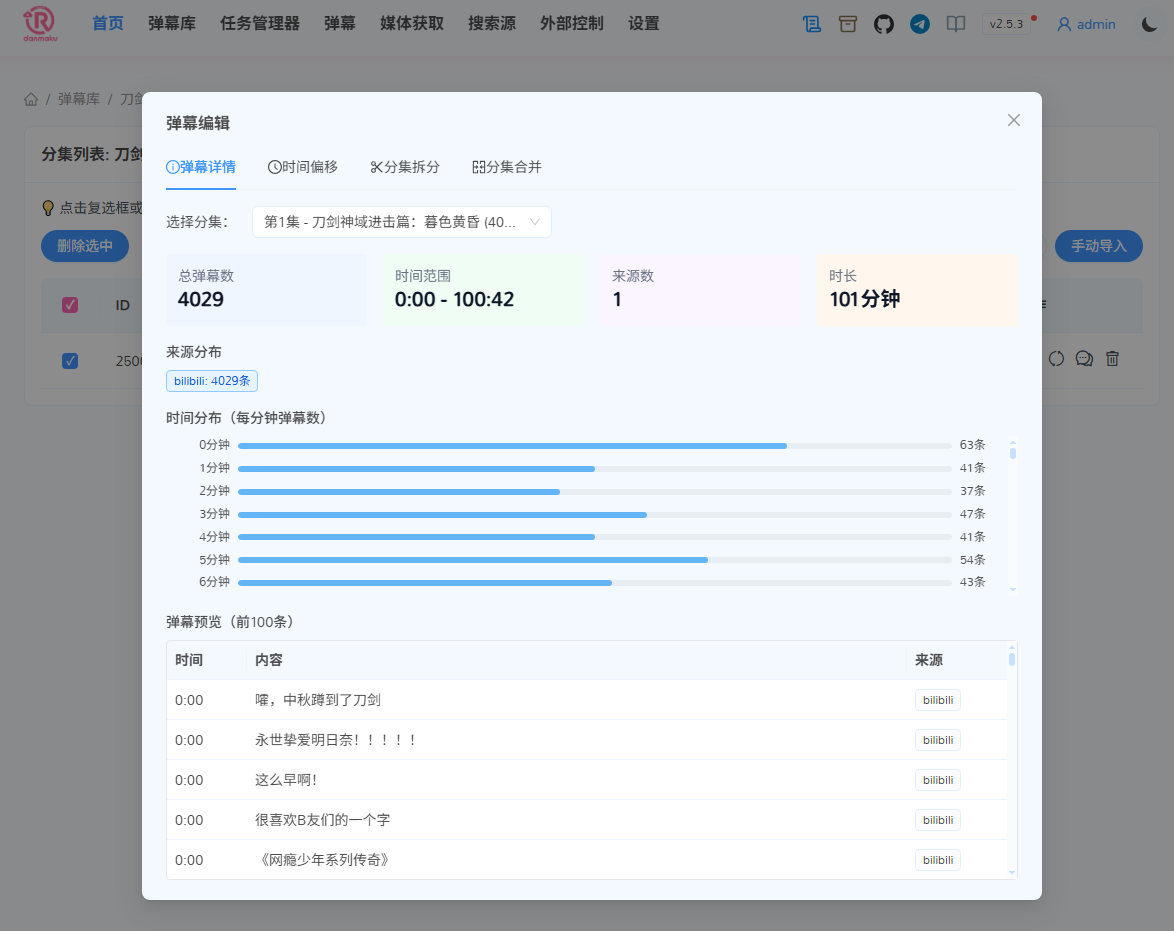Toggle dark mode with the moon icon
This screenshot has height=931, width=1174.
click(x=1149, y=23)
